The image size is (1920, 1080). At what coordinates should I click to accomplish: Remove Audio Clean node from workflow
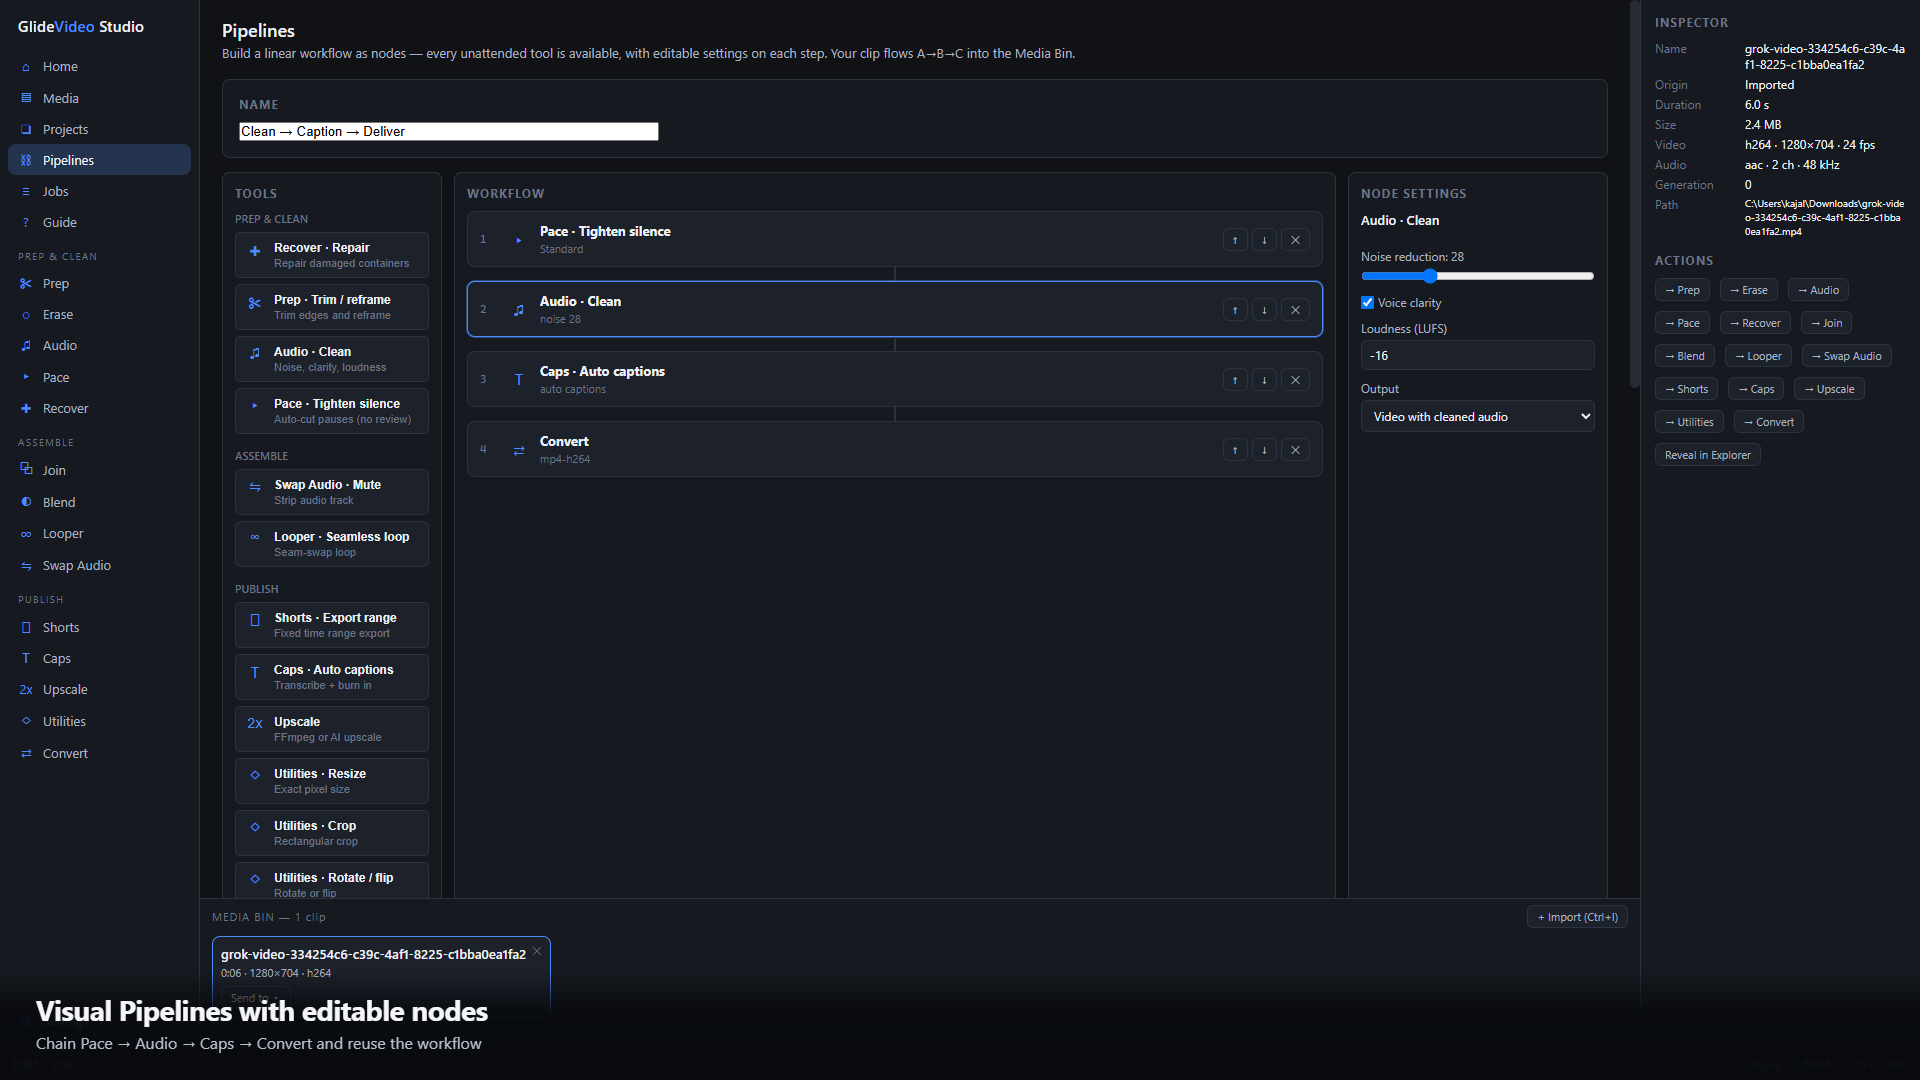click(x=1295, y=310)
